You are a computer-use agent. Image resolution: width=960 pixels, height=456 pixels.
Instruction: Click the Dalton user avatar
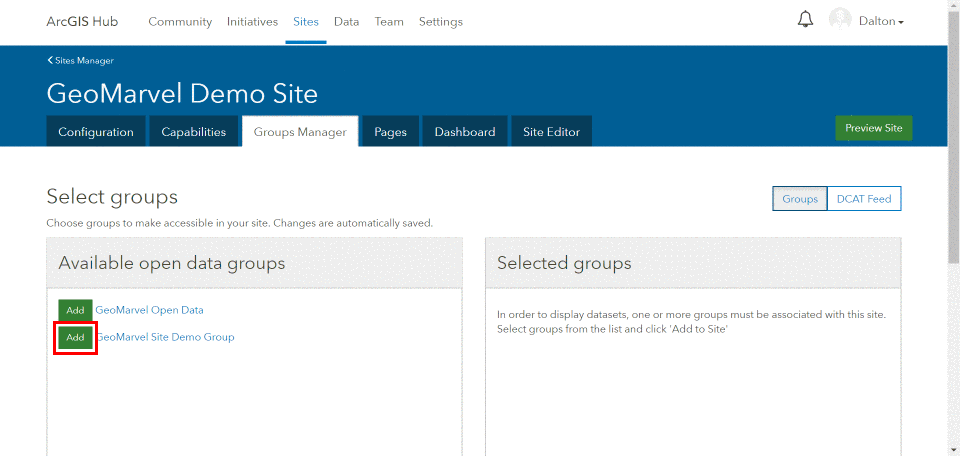click(x=840, y=19)
